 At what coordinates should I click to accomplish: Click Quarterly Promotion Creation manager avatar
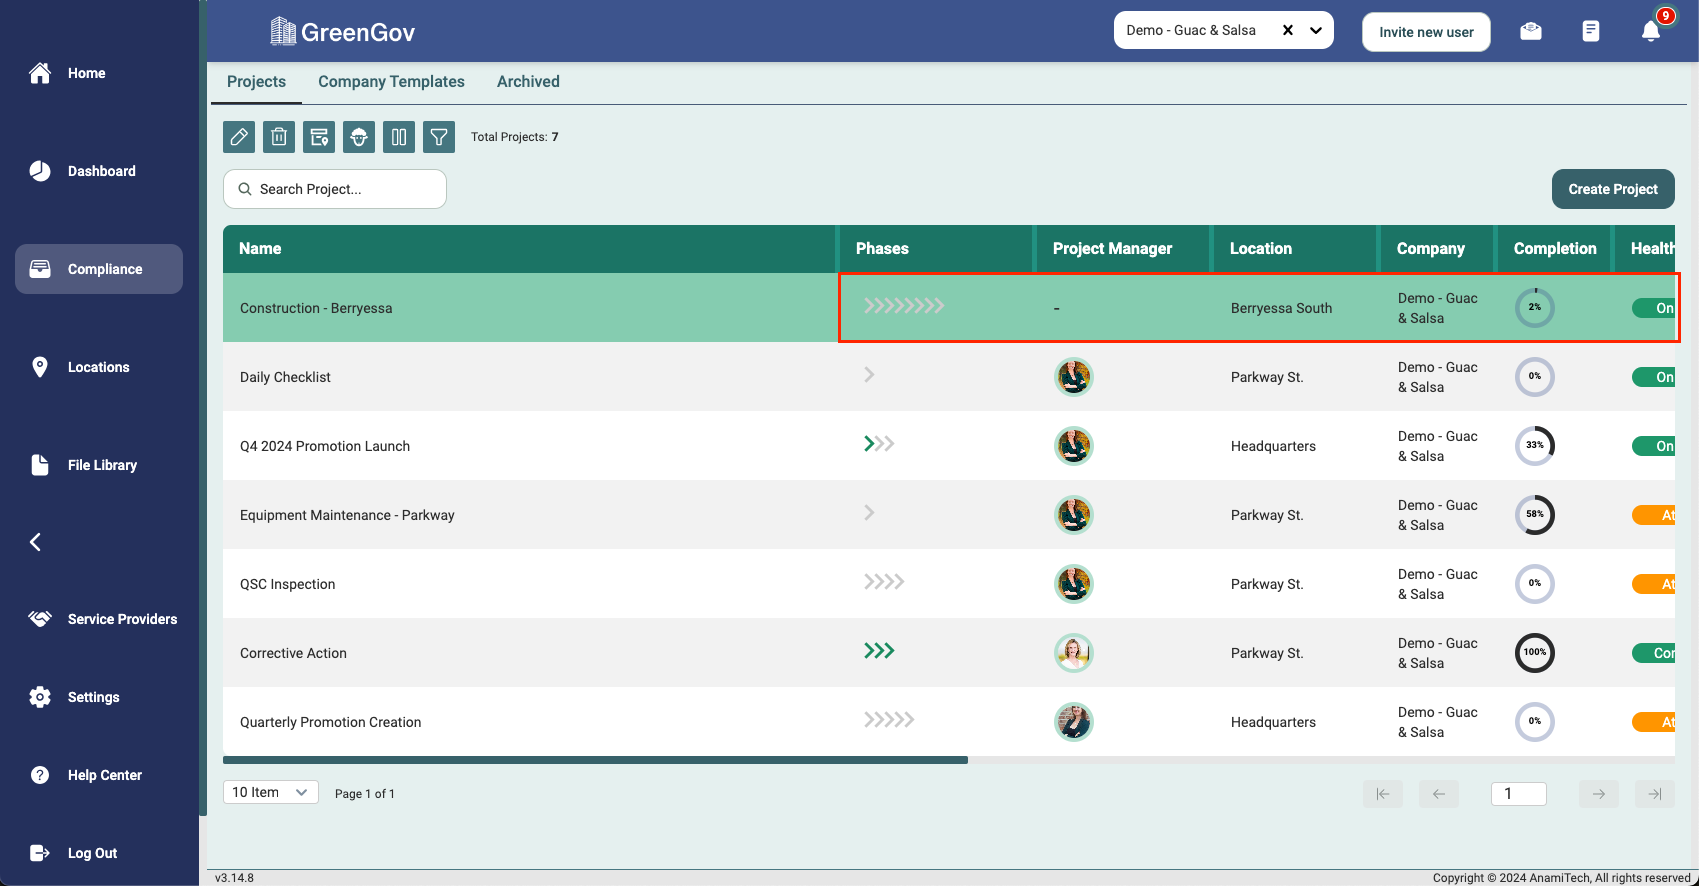(x=1074, y=722)
